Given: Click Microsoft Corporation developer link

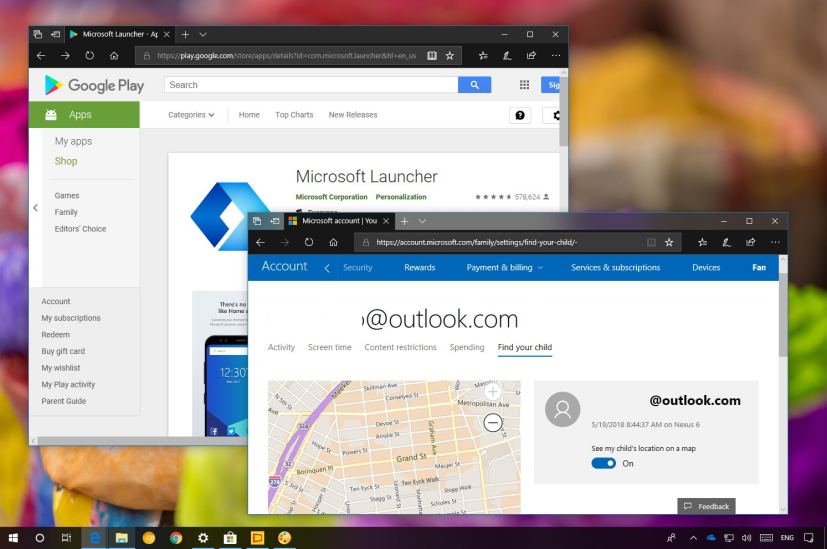Looking at the screenshot, I should tap(331, 197).
